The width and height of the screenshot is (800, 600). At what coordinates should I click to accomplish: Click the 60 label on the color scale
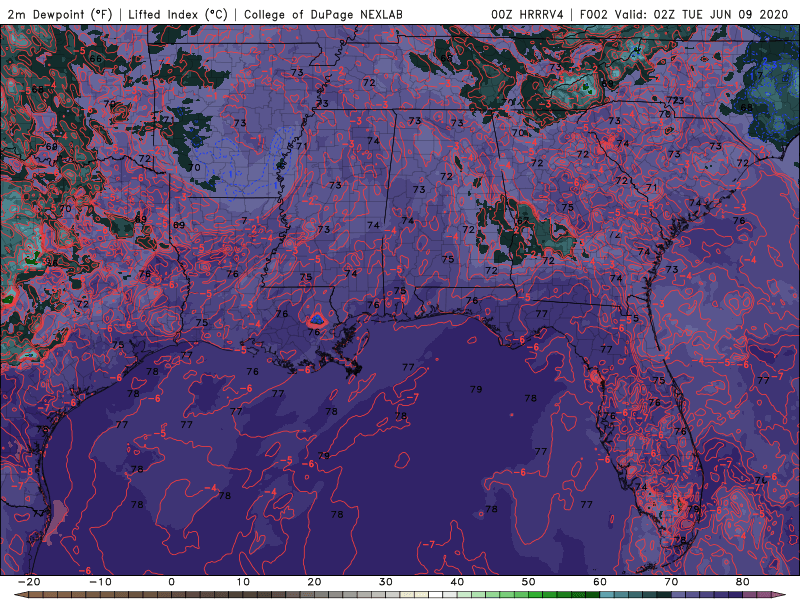(x=600, y=582)
